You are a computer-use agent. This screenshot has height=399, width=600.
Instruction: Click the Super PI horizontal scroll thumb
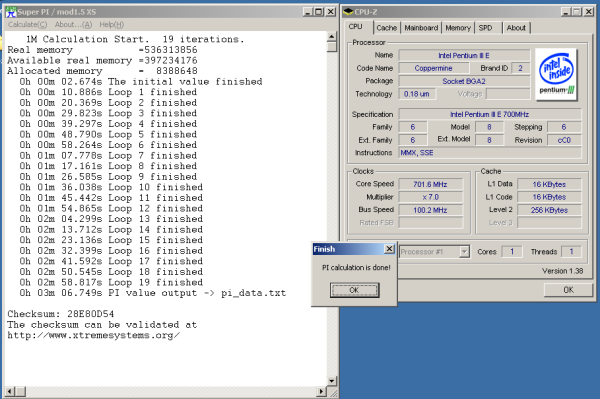coord(20,391)
